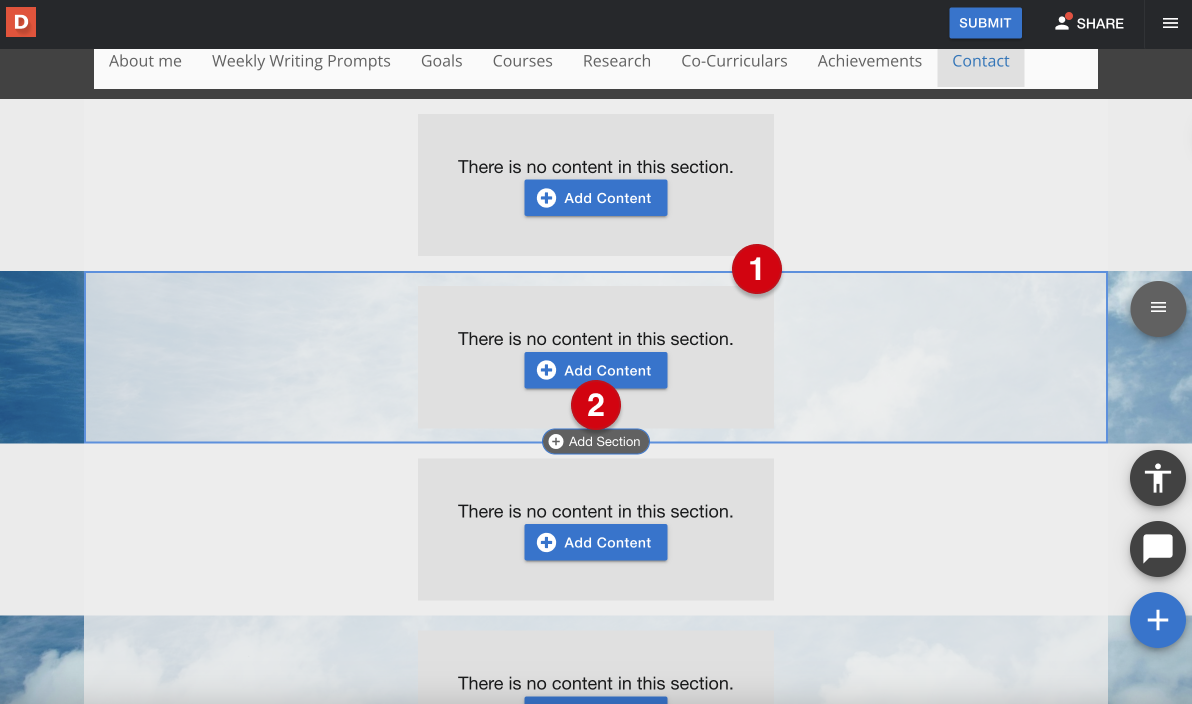Viewport: 1192px width, 704px height.
Task: View the Co-Curriculars tab
Action: 734,62
